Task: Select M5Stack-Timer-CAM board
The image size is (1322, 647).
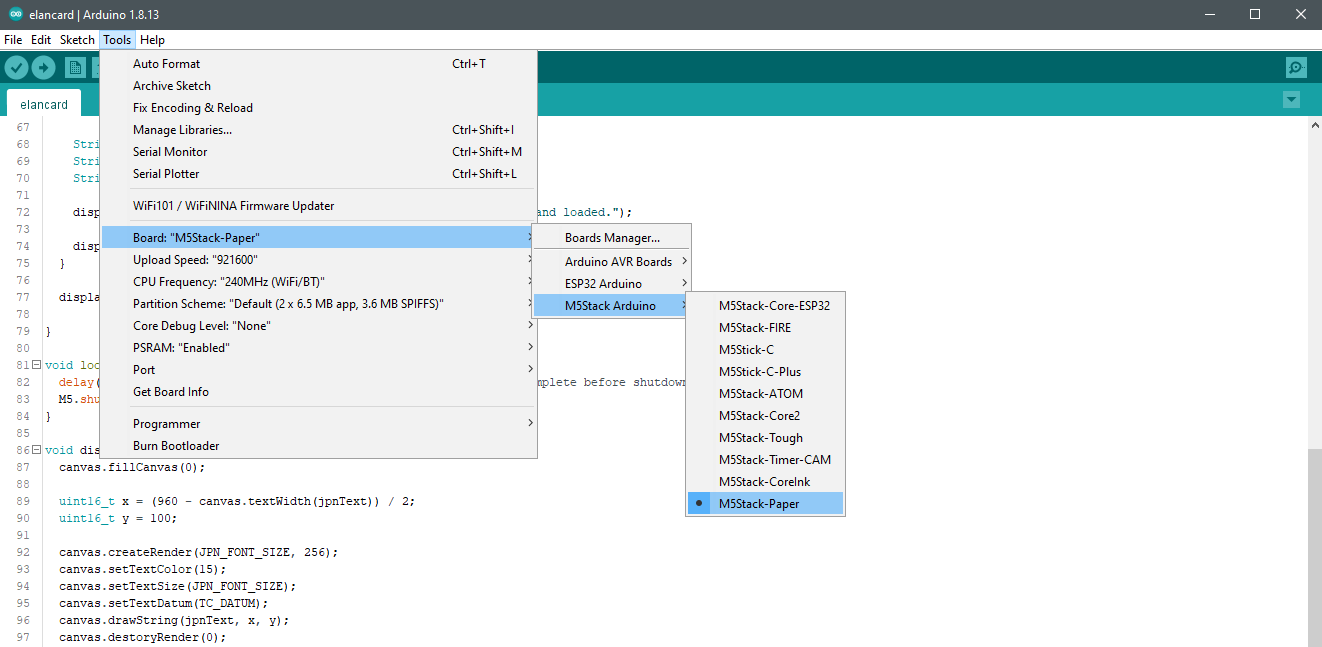Action: 766,460
